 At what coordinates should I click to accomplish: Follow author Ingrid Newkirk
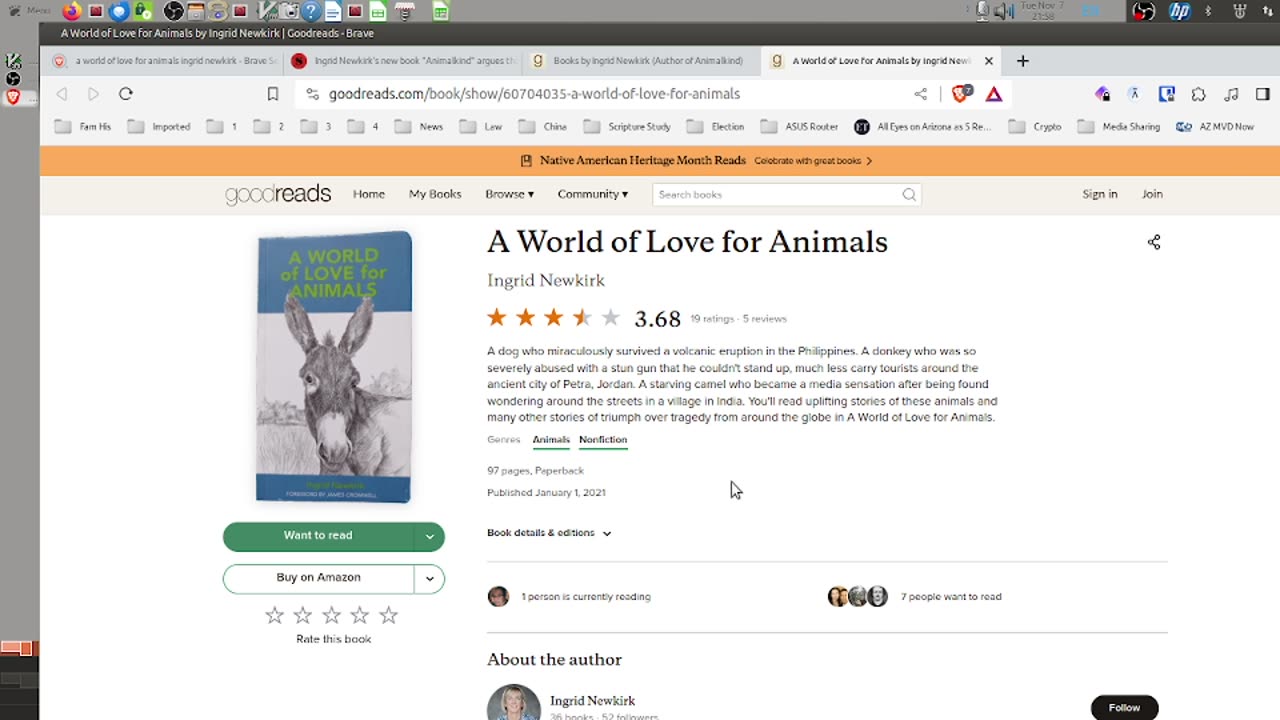click(x=1124, y=707)
